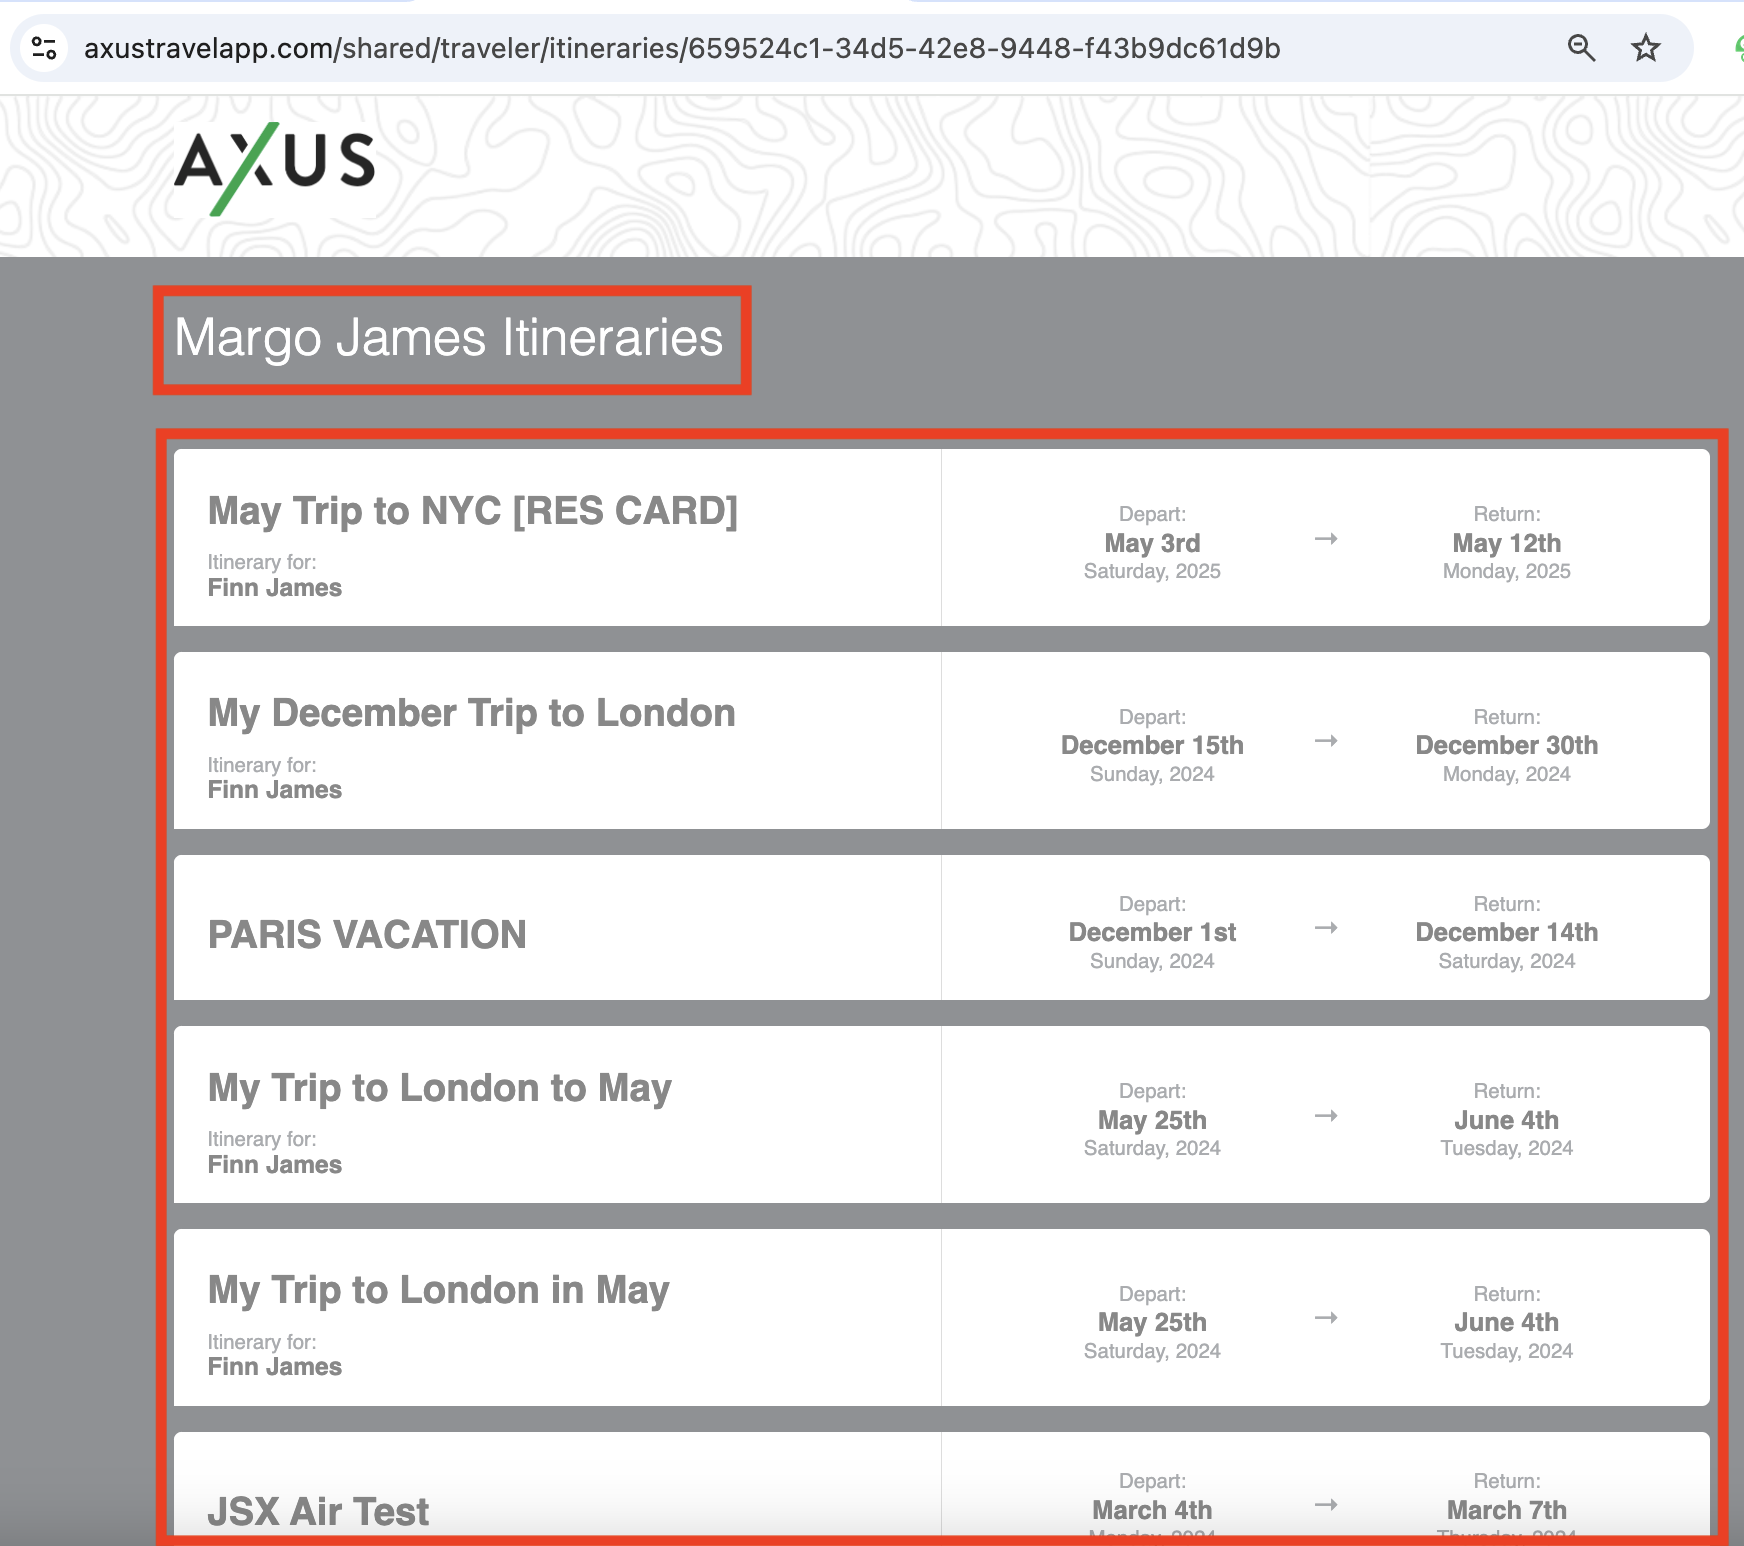Click the December 14th return date
The image size is (1744, 1546).
pyautogui.click(x=1507, y=933)
